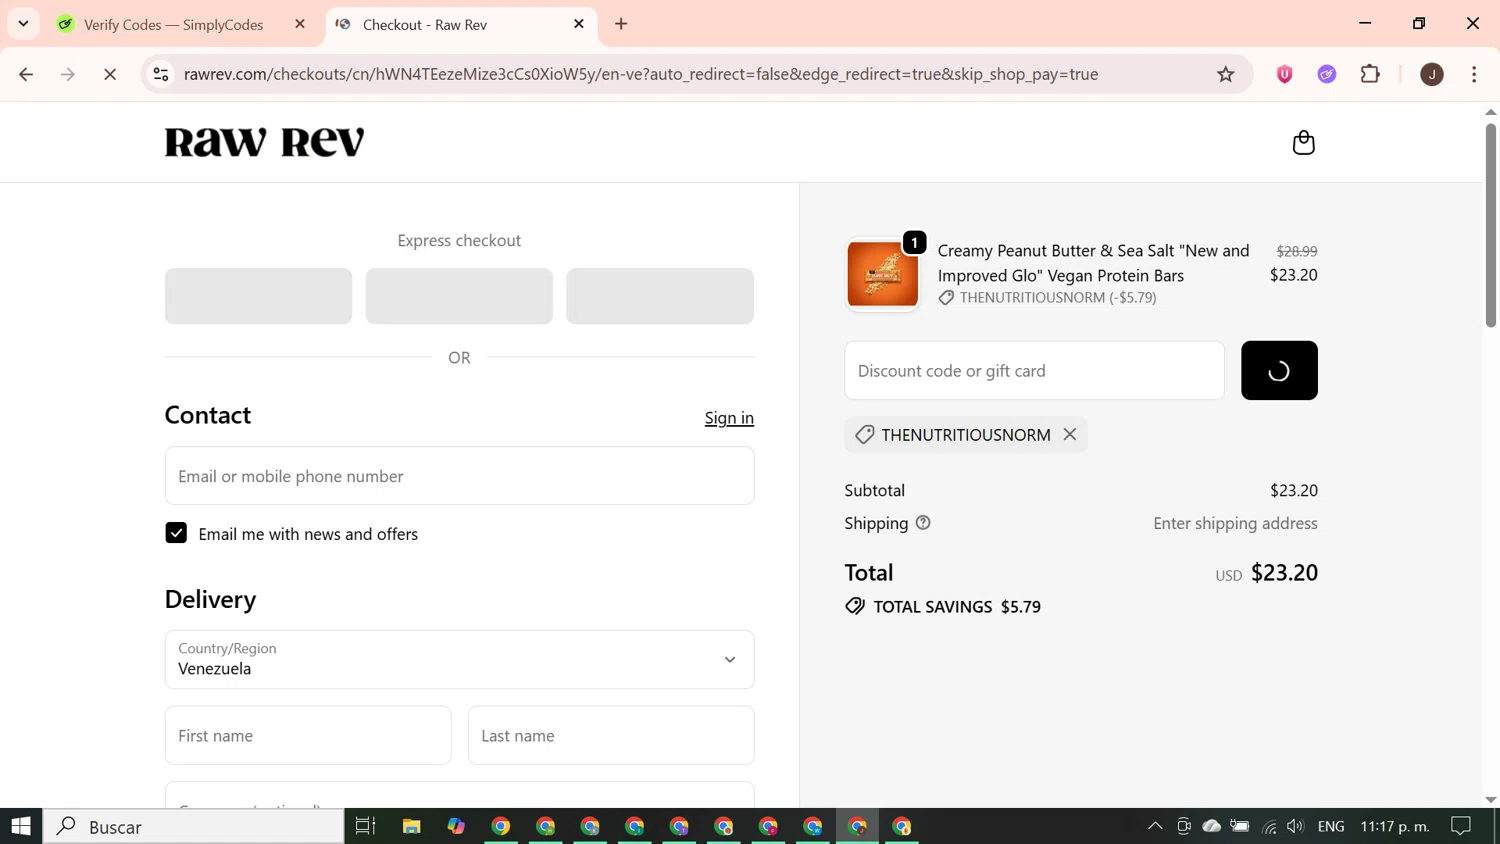Click the Creamy Peanut Butter product title
Image resolution: width=1500 pixels, height=844 pixels.
pyautogui.click(x=1093, y=263)
